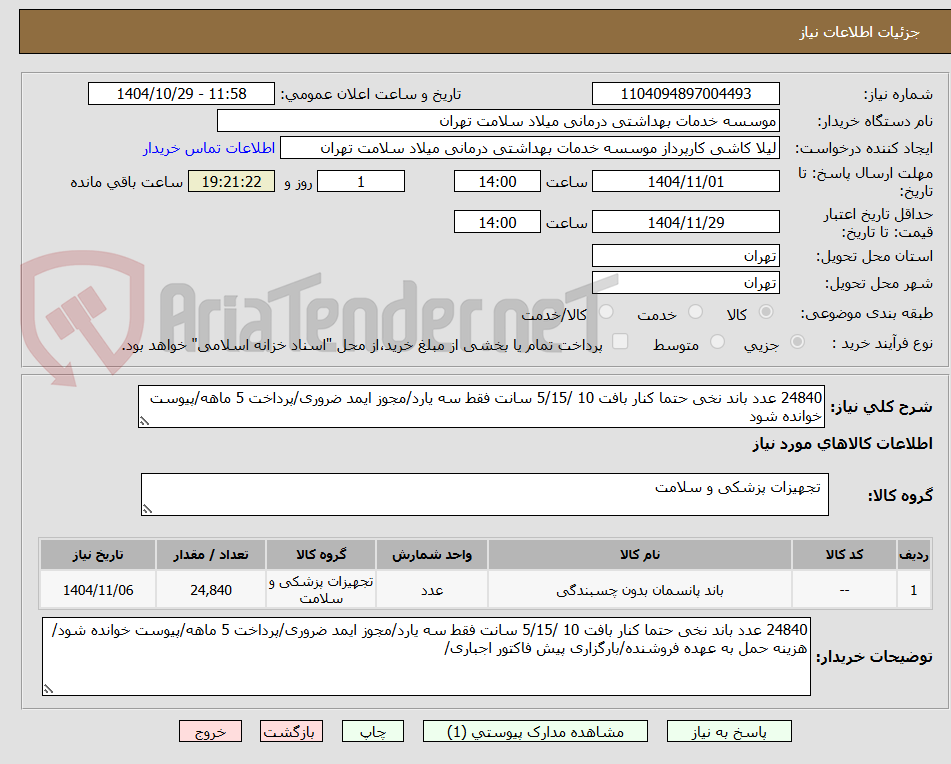This screenshot has height=764, width=951.
Task: Click the توضیحات خریدار text area
Action: tap(426, 657)
